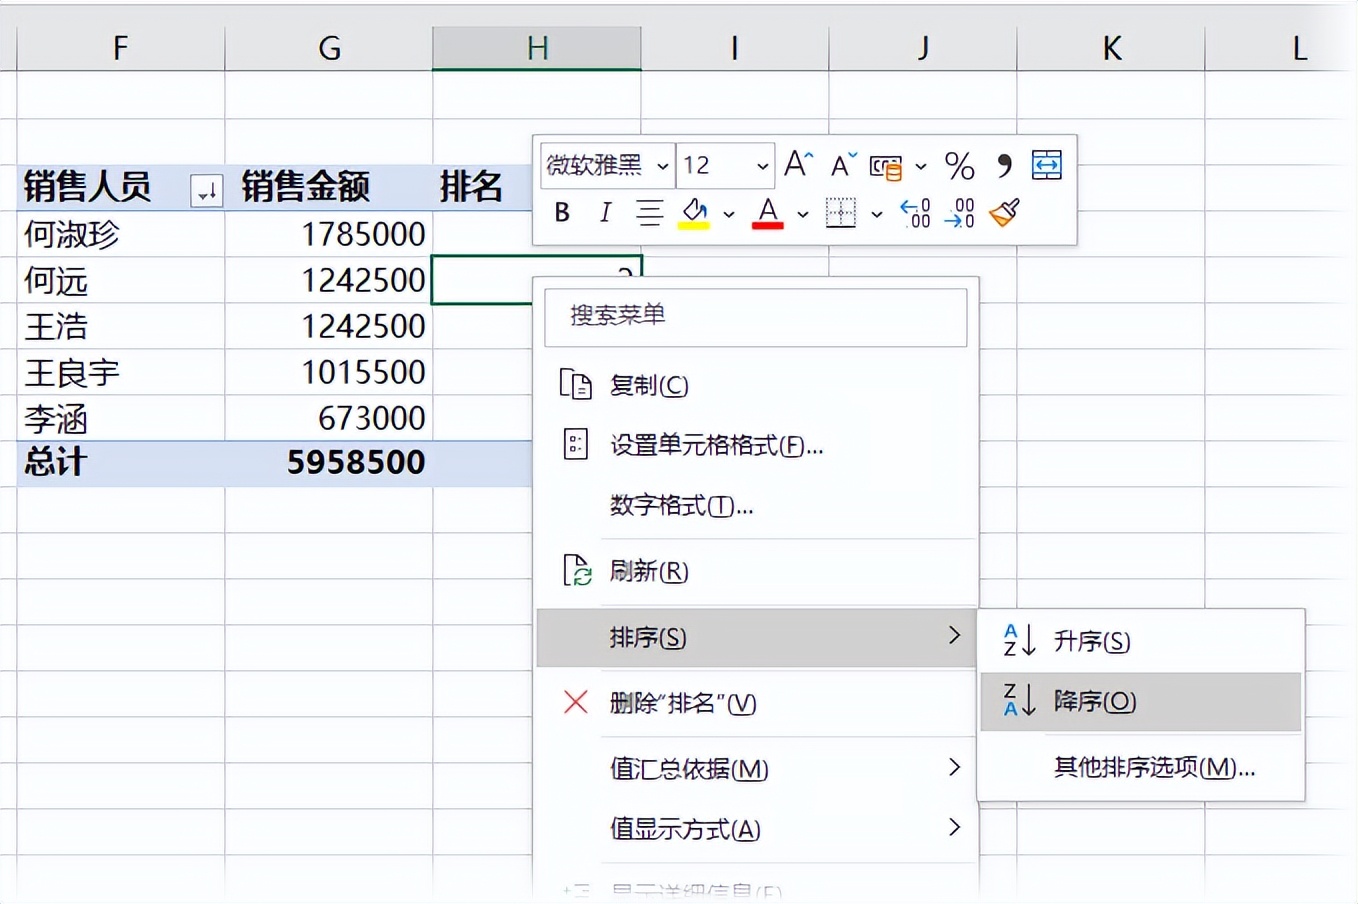The image size is (1358, 904).
Task: Choose 复制(C) from context menu
Action: [756, 385]
